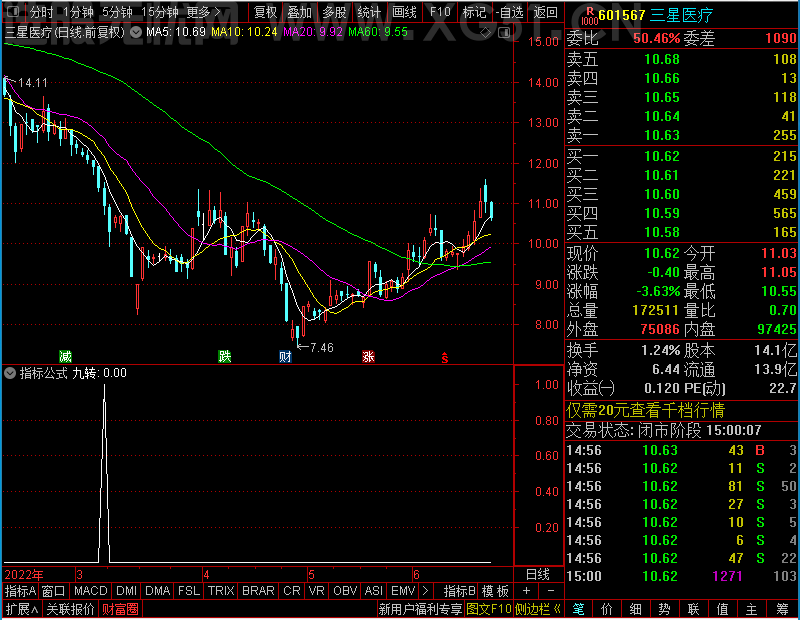
Task: Open 关联报价 related quotes
Action: (70, 609)
